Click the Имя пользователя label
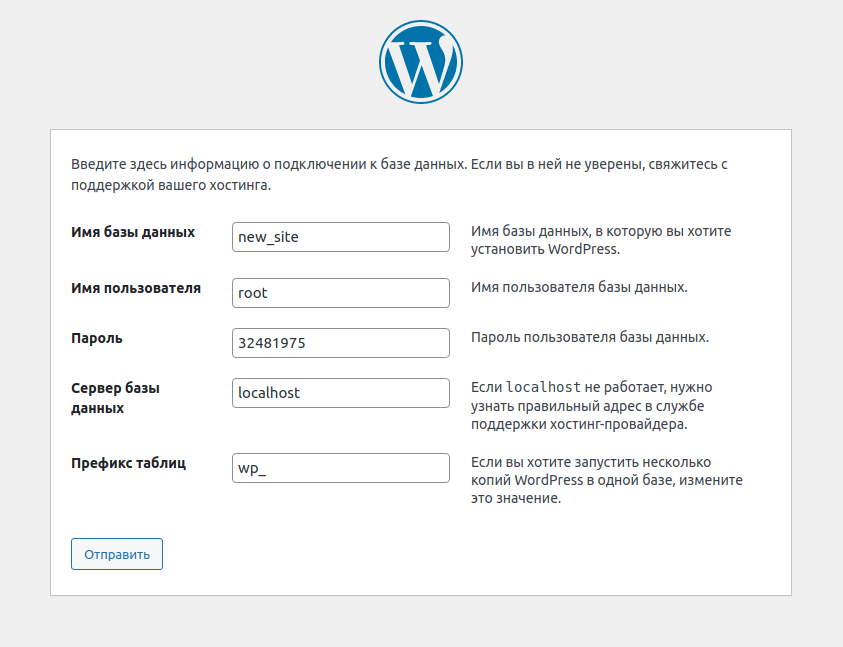 point(136,288)
